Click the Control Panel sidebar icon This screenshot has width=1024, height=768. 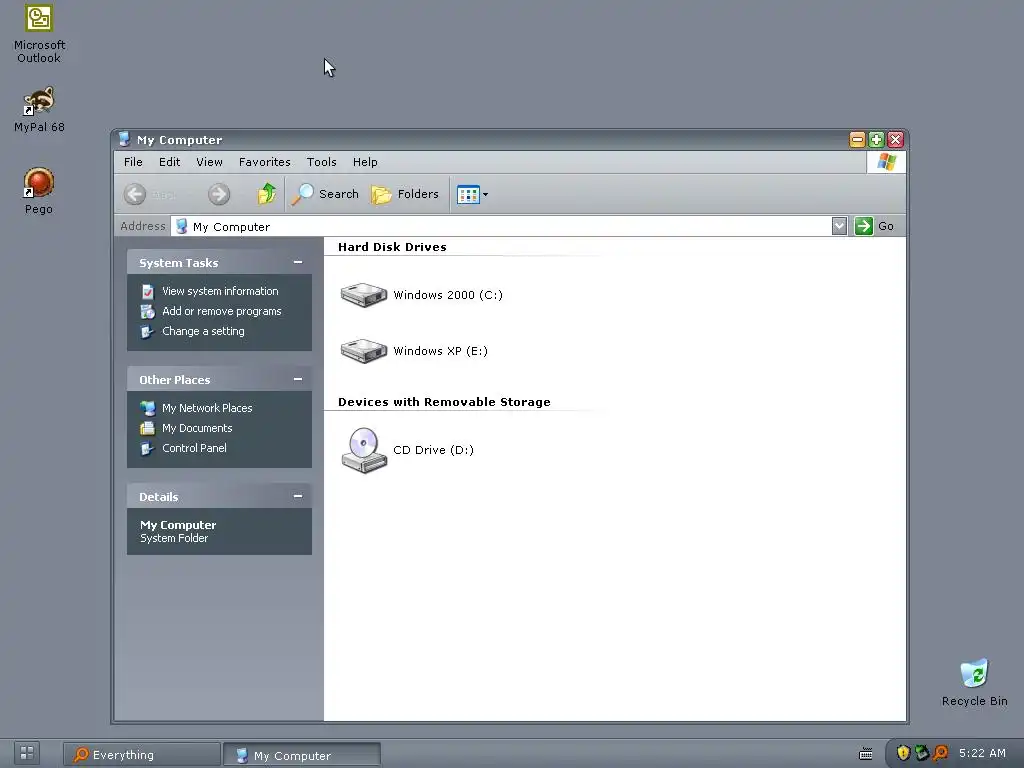click(x=148, y=449)
